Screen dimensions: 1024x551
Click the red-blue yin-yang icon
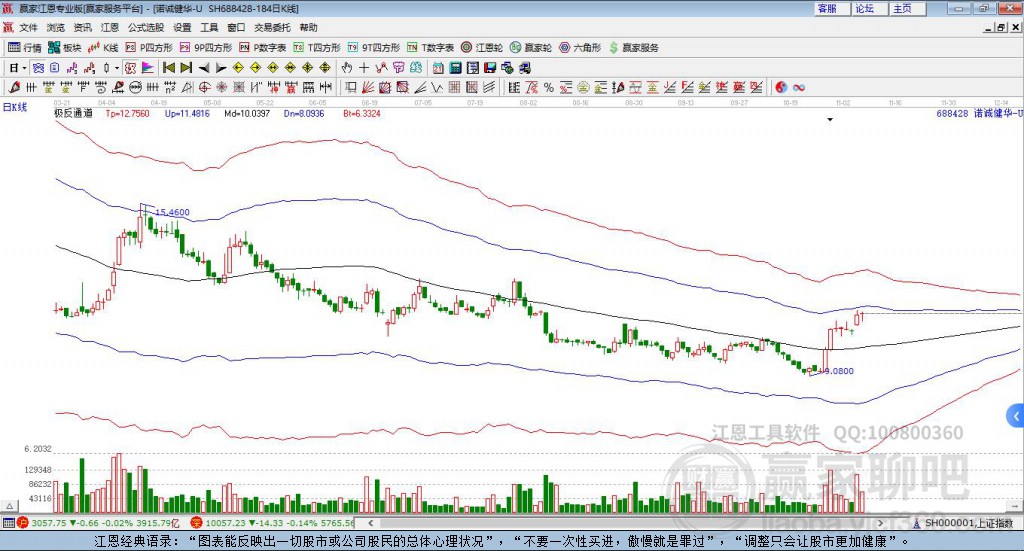(780, 87)
